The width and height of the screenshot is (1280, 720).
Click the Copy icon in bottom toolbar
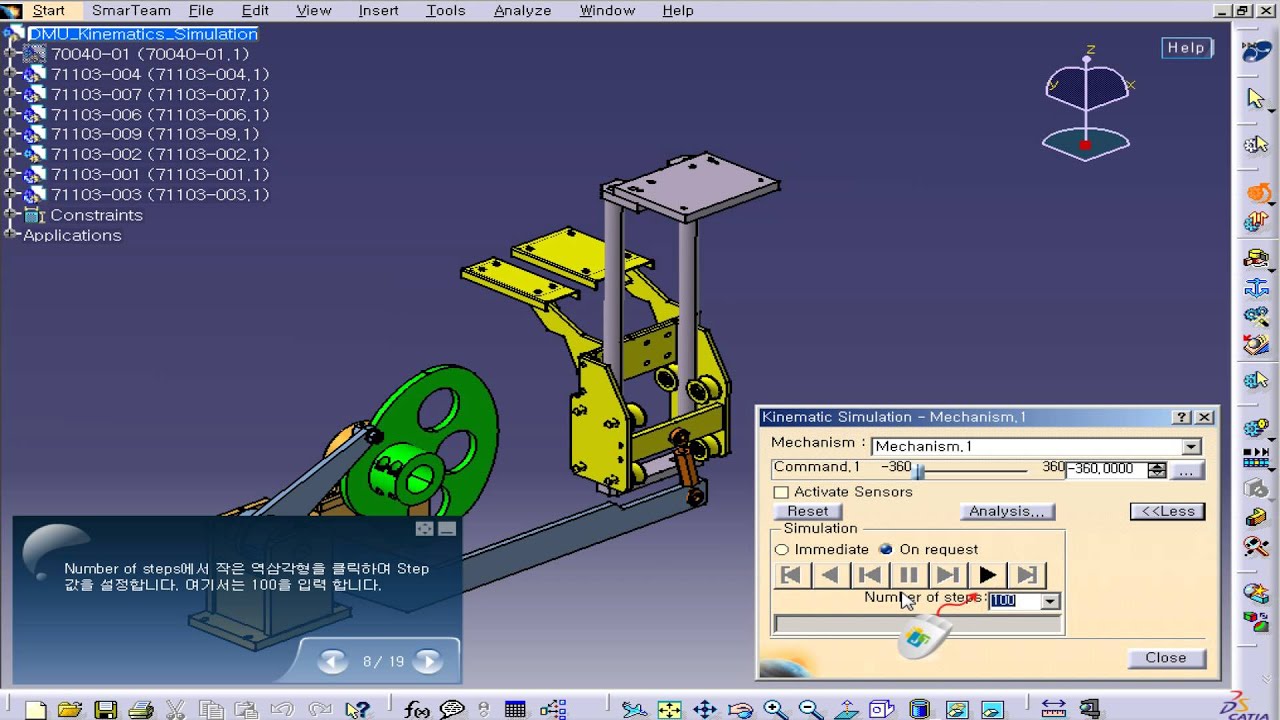click(211, 710)
